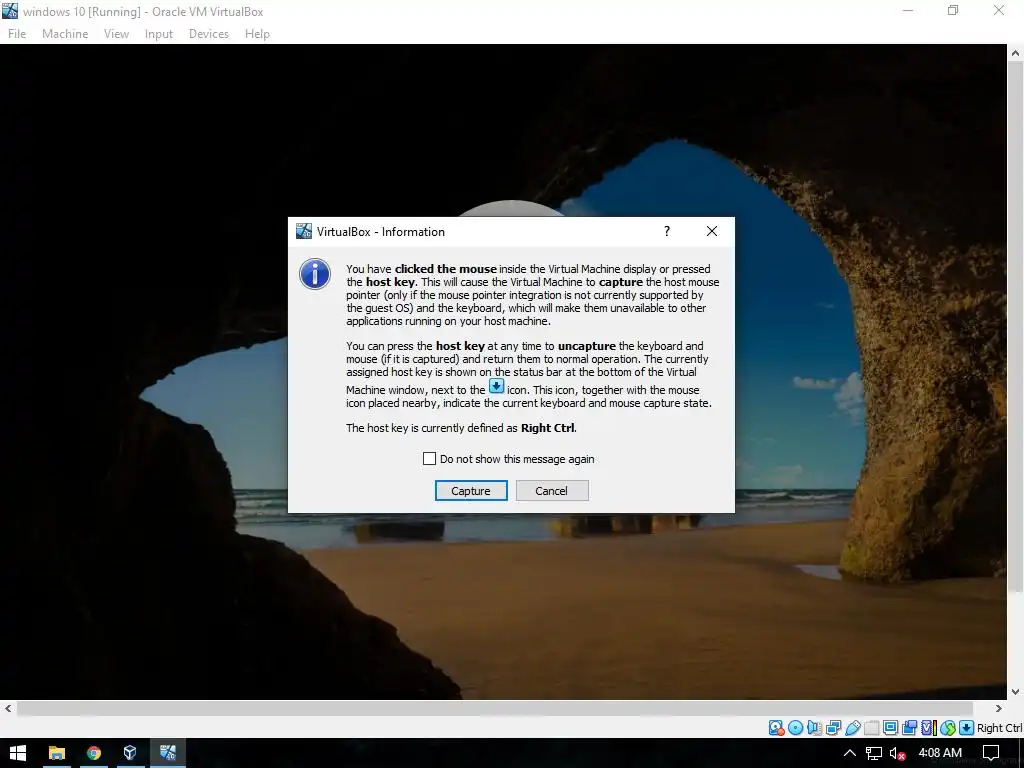Close the windows 10 Running VM window

999,10
